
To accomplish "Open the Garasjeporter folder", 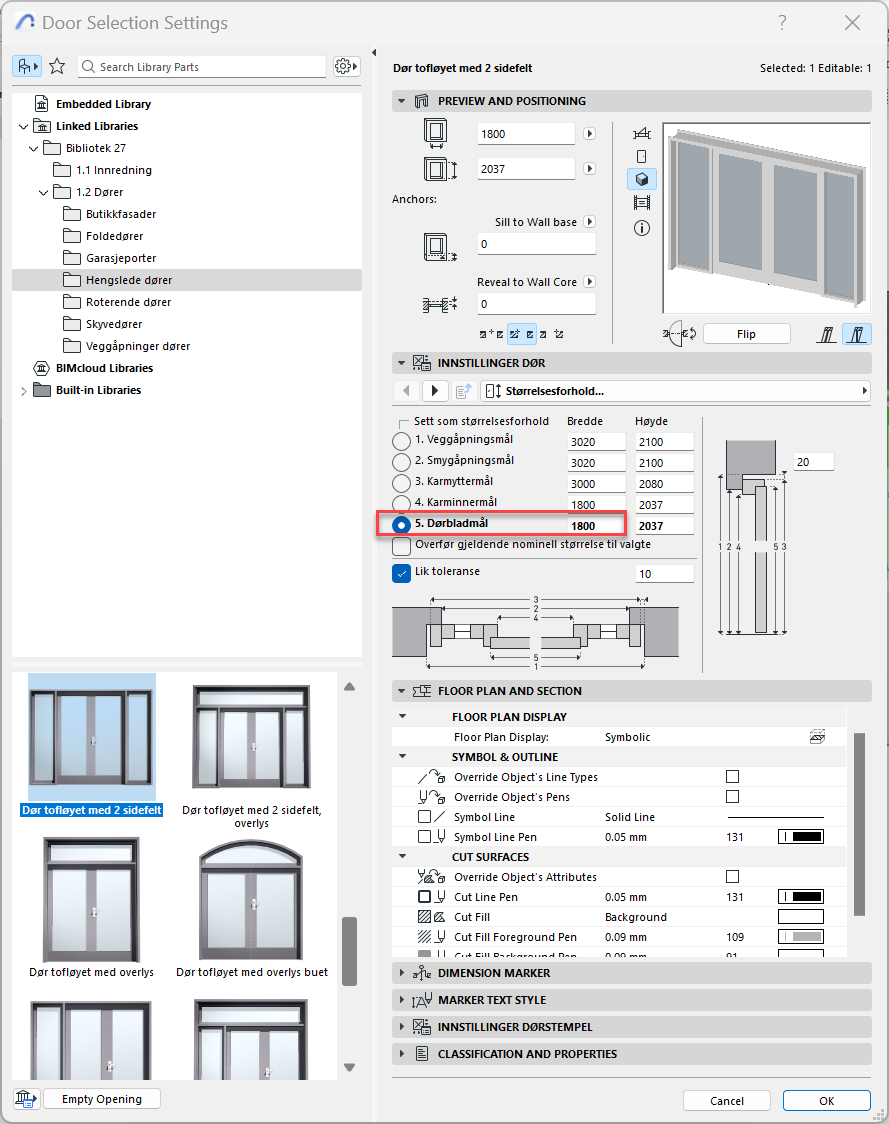I will tap(120, 258).
